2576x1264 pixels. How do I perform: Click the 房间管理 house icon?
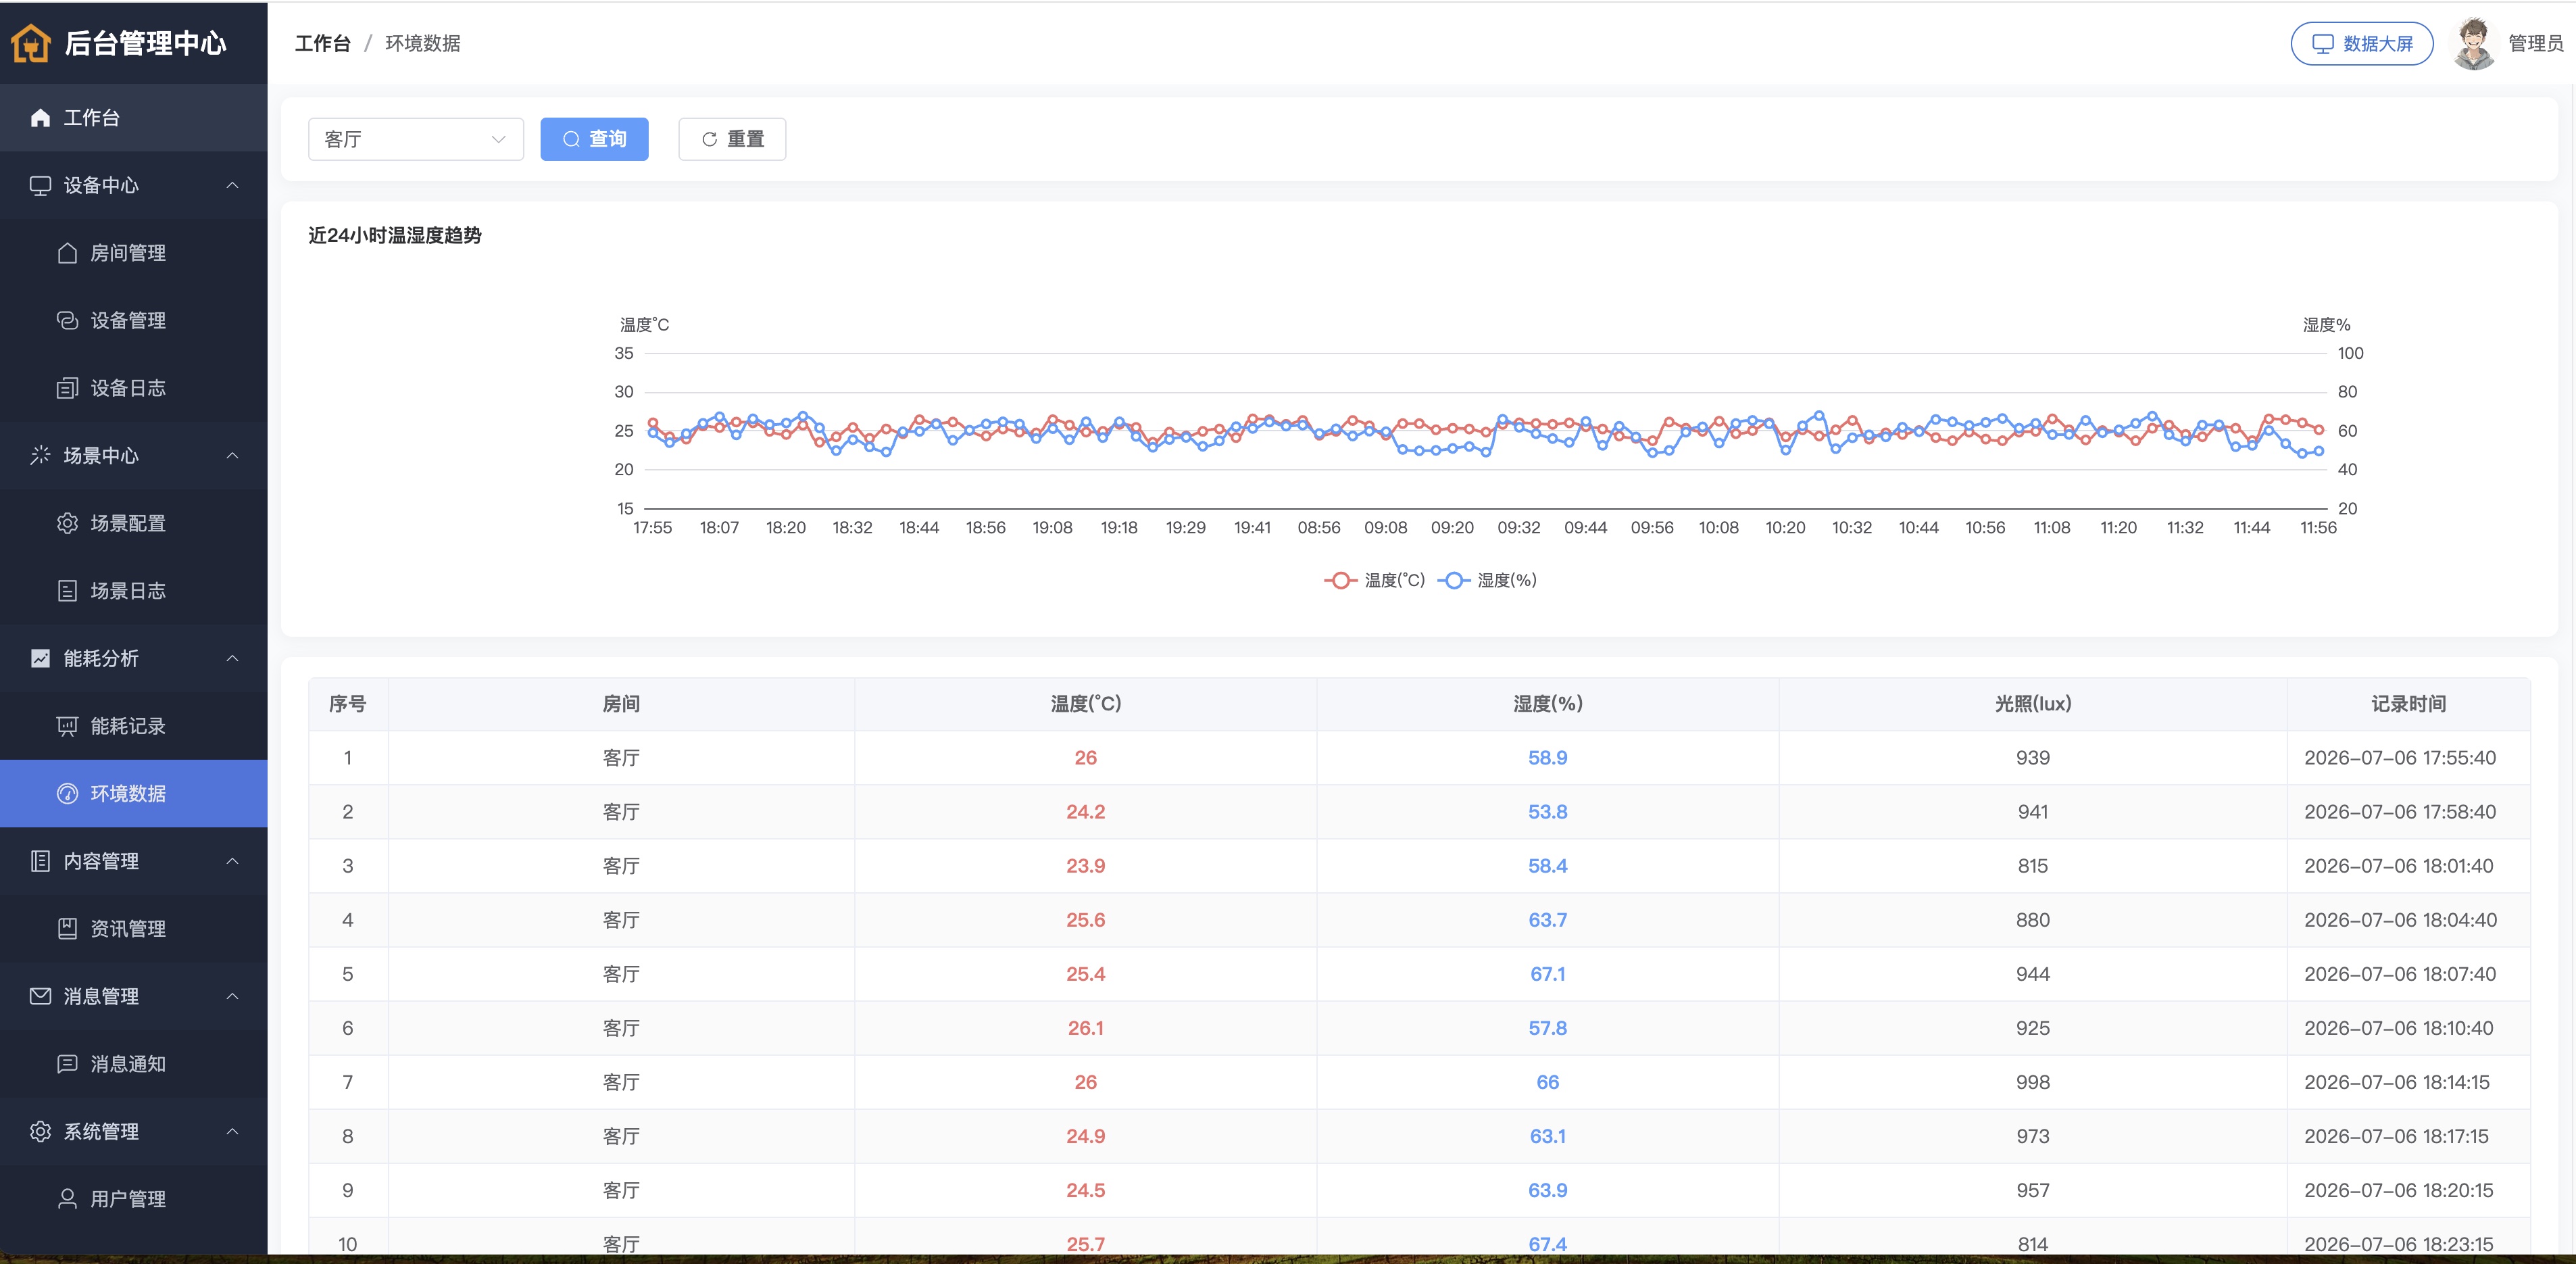tap(67, 253)
